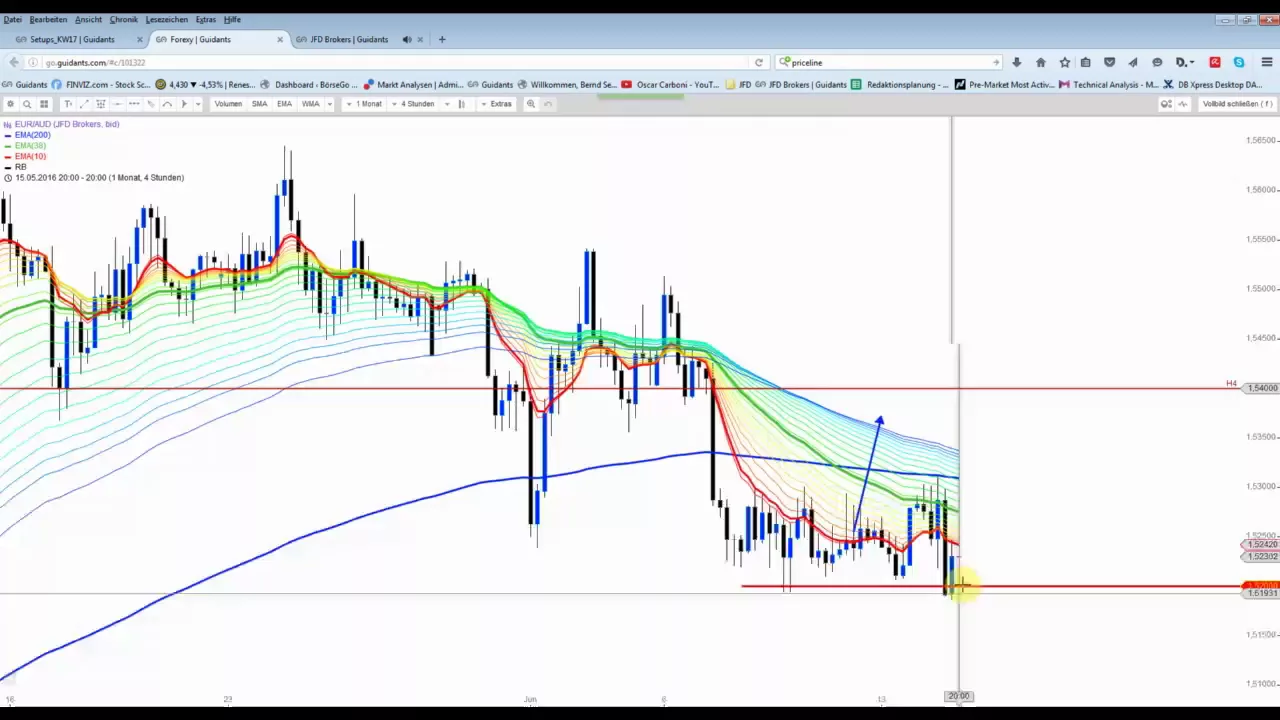Close the Forexy | Guidants tab
The width and height of the screenshot is (1280, 720).
point(280,39)
